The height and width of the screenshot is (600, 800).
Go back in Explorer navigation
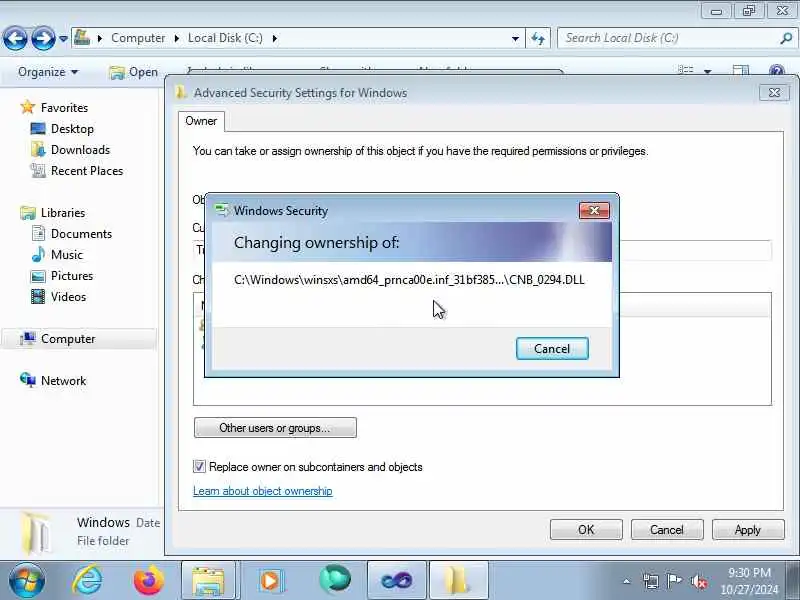tap(15, 38)
